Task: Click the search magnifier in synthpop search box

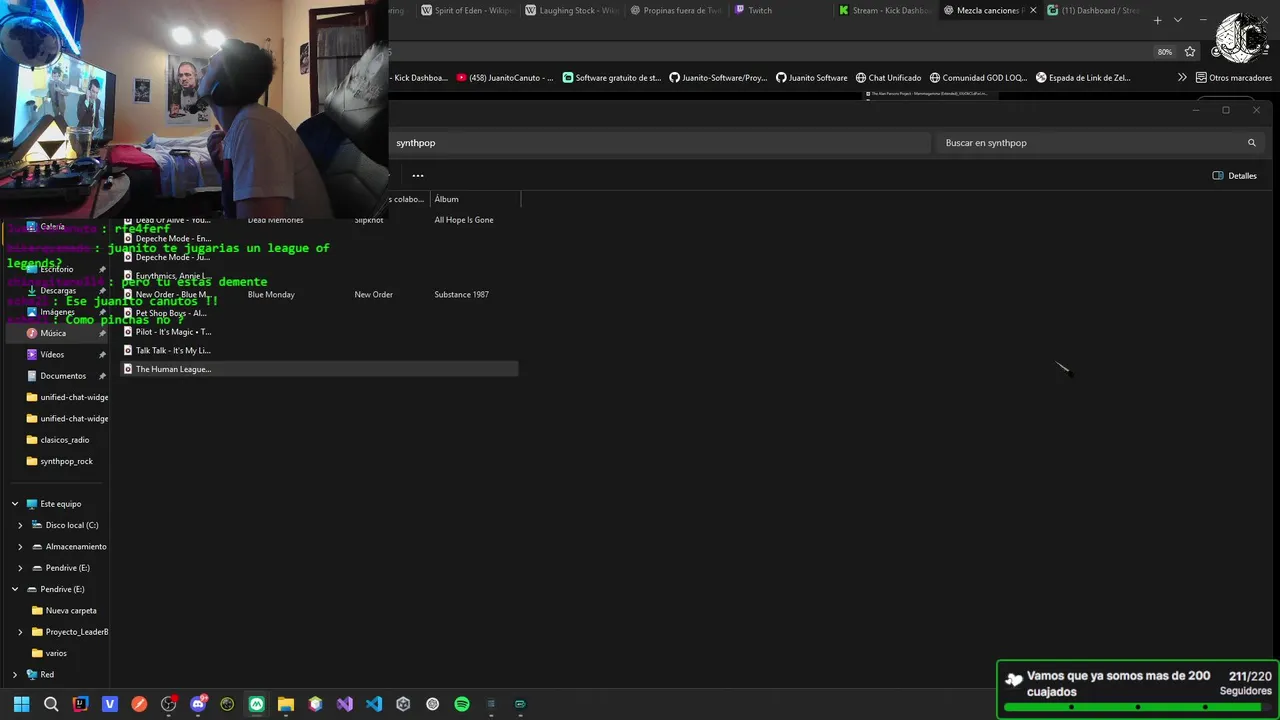Action: 1251,143
